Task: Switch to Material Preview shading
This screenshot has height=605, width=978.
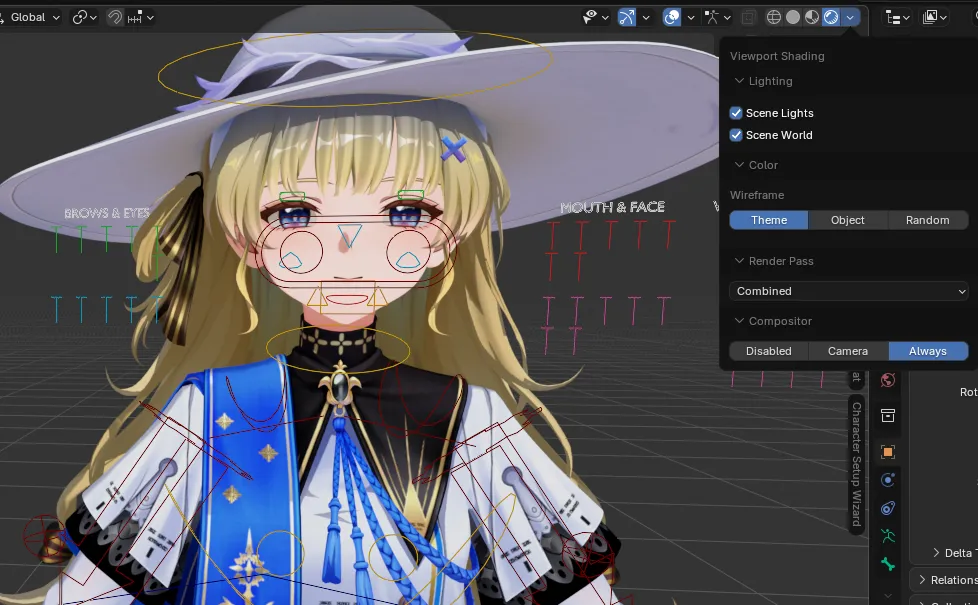Action: [x=811, y=17]
